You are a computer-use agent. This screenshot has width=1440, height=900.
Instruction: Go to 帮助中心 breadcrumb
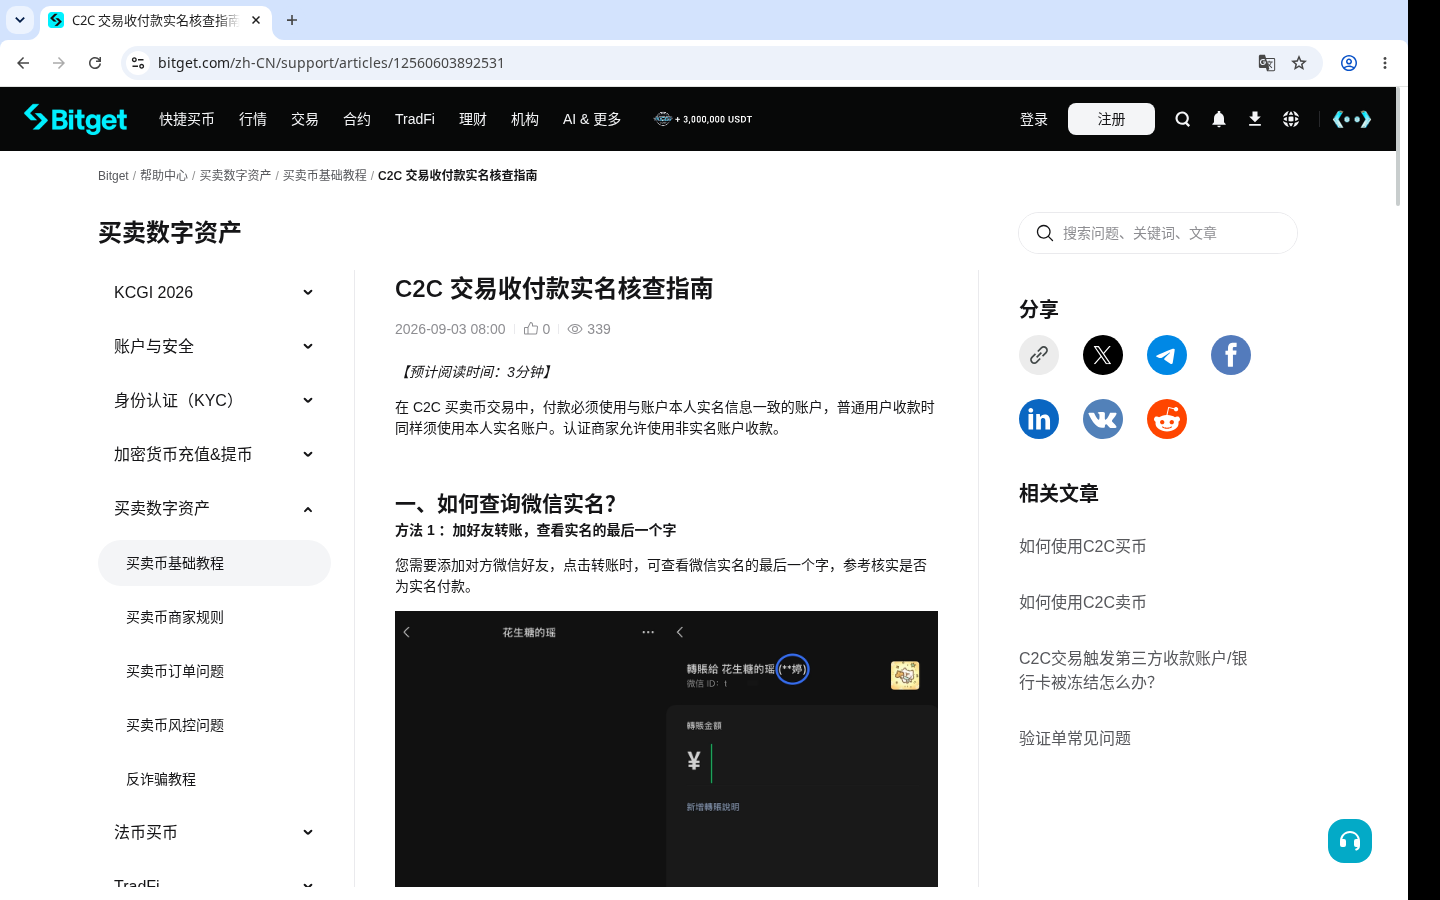(x=164, y=175)
